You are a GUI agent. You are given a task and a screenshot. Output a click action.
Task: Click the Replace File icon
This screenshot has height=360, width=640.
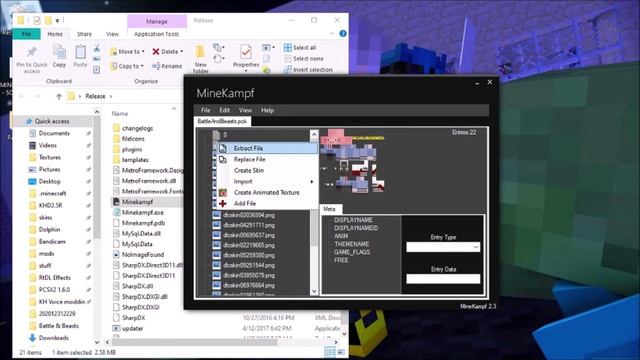(223, 159)
